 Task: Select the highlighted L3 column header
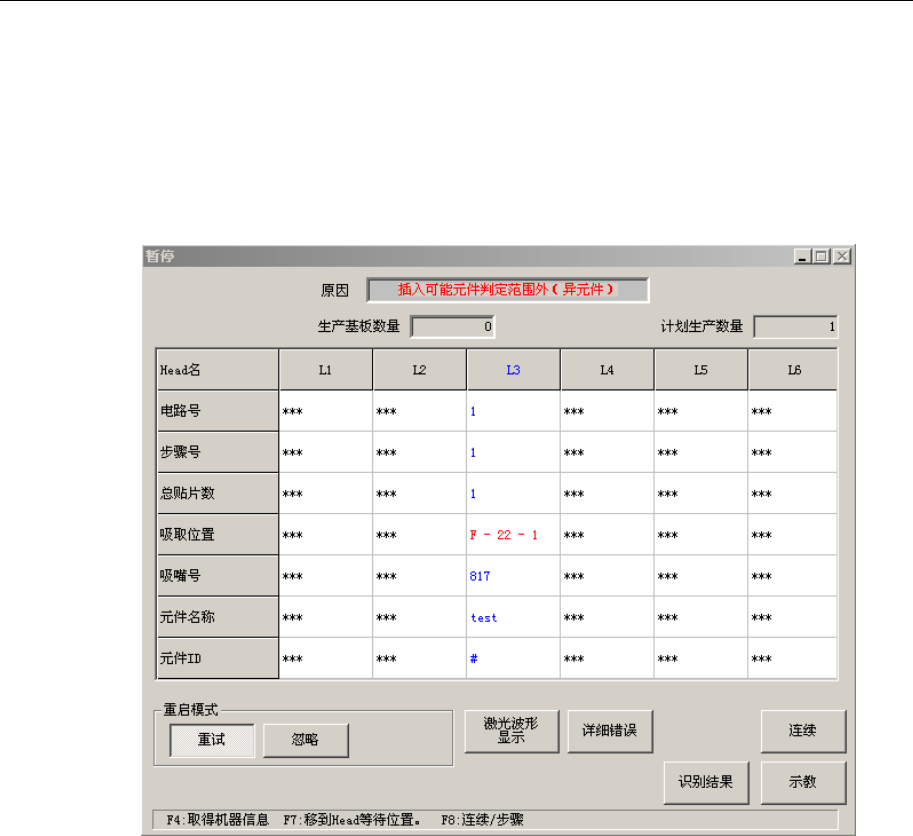click(513, 370)
